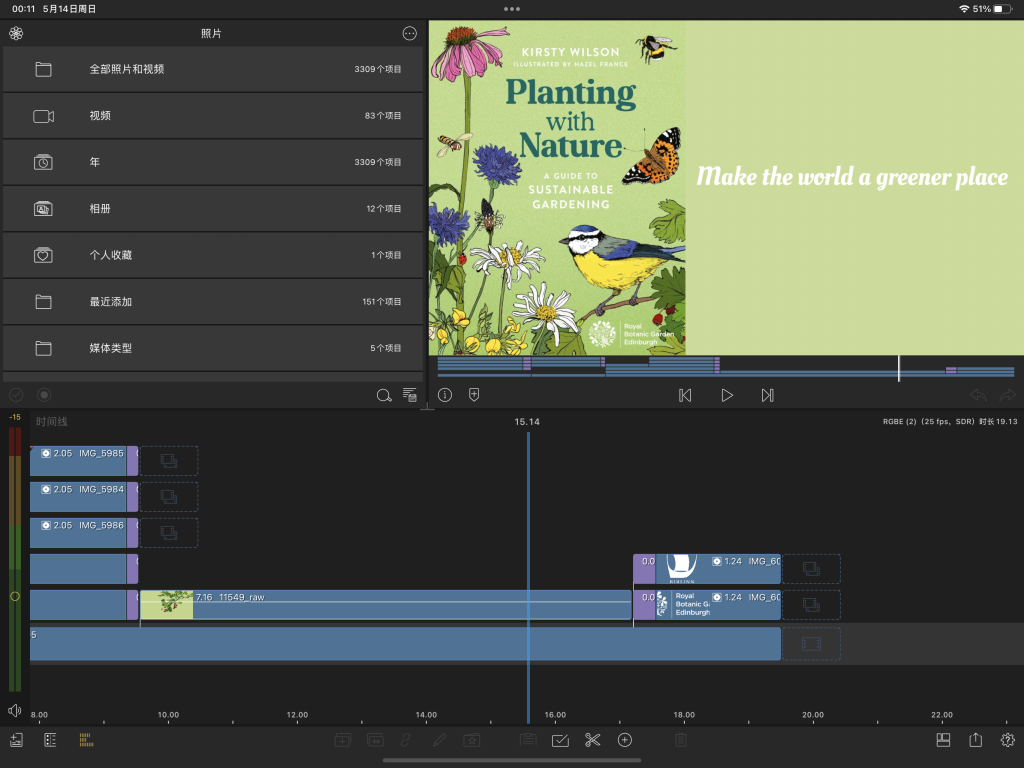Open the add plus circle menu
Image resolution: width=1024 pixels, height=768 pixels.
point(625,740)
